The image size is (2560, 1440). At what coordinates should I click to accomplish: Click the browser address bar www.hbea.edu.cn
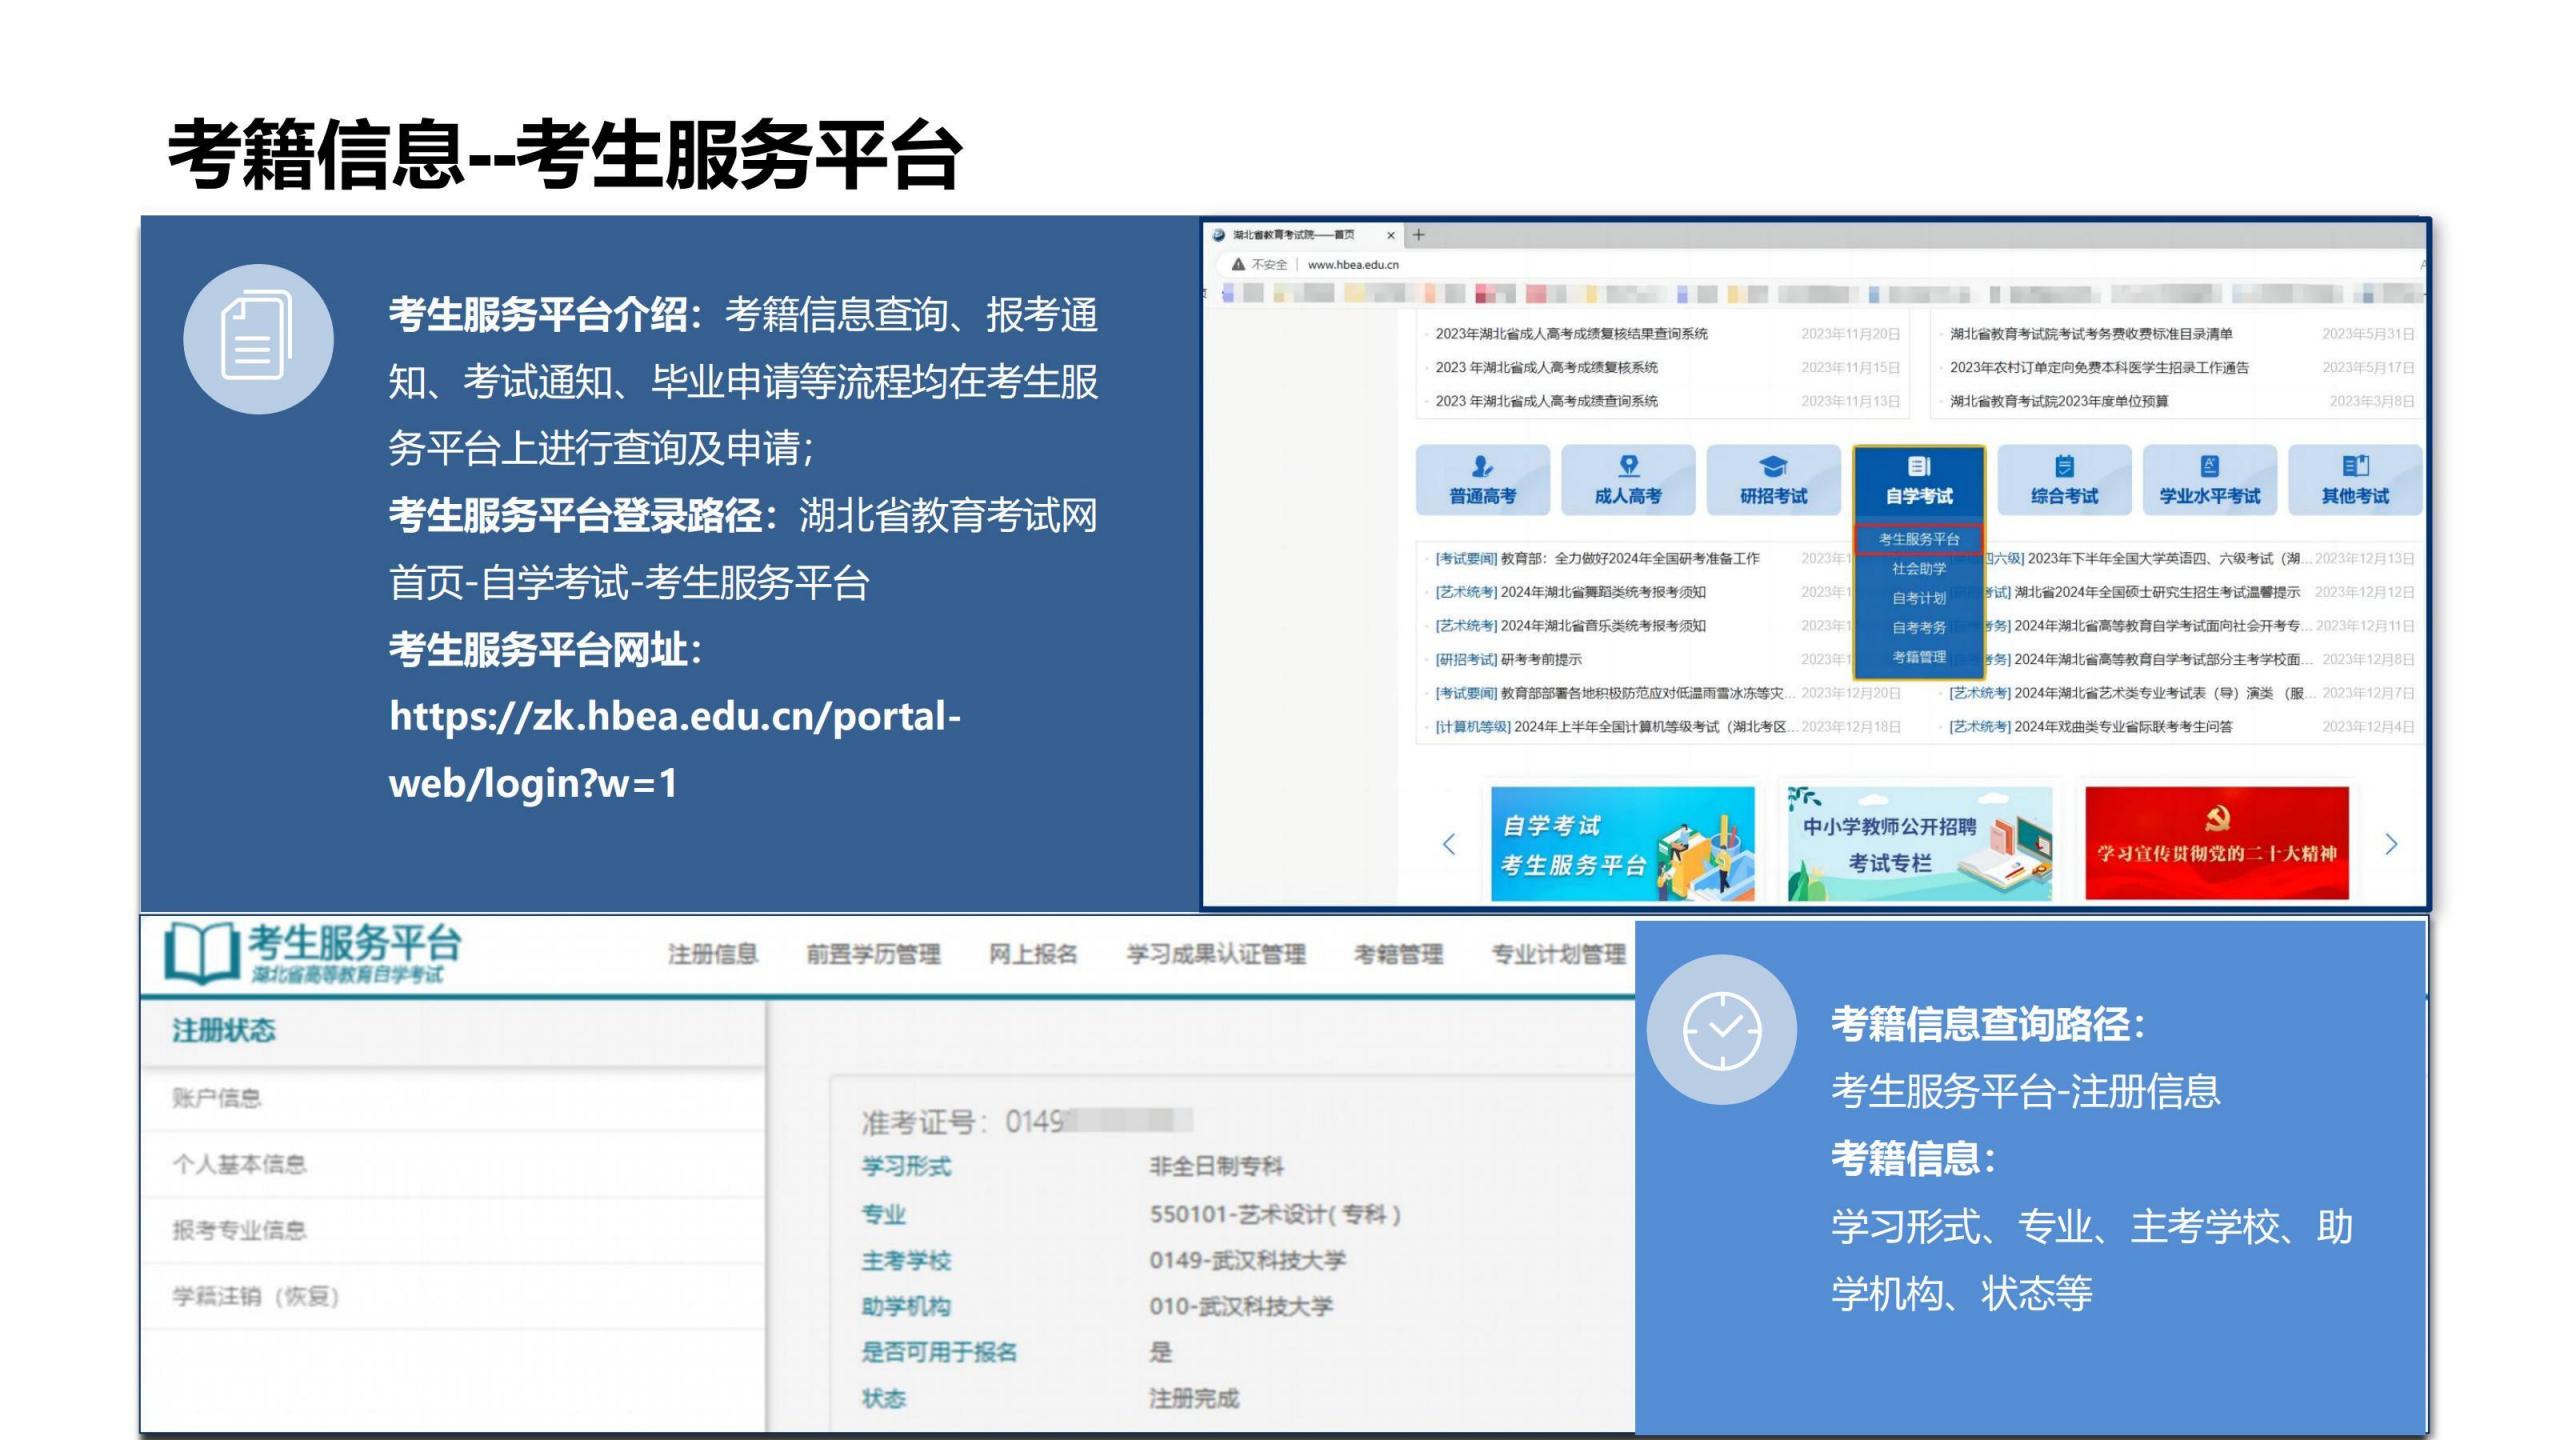1352,265
